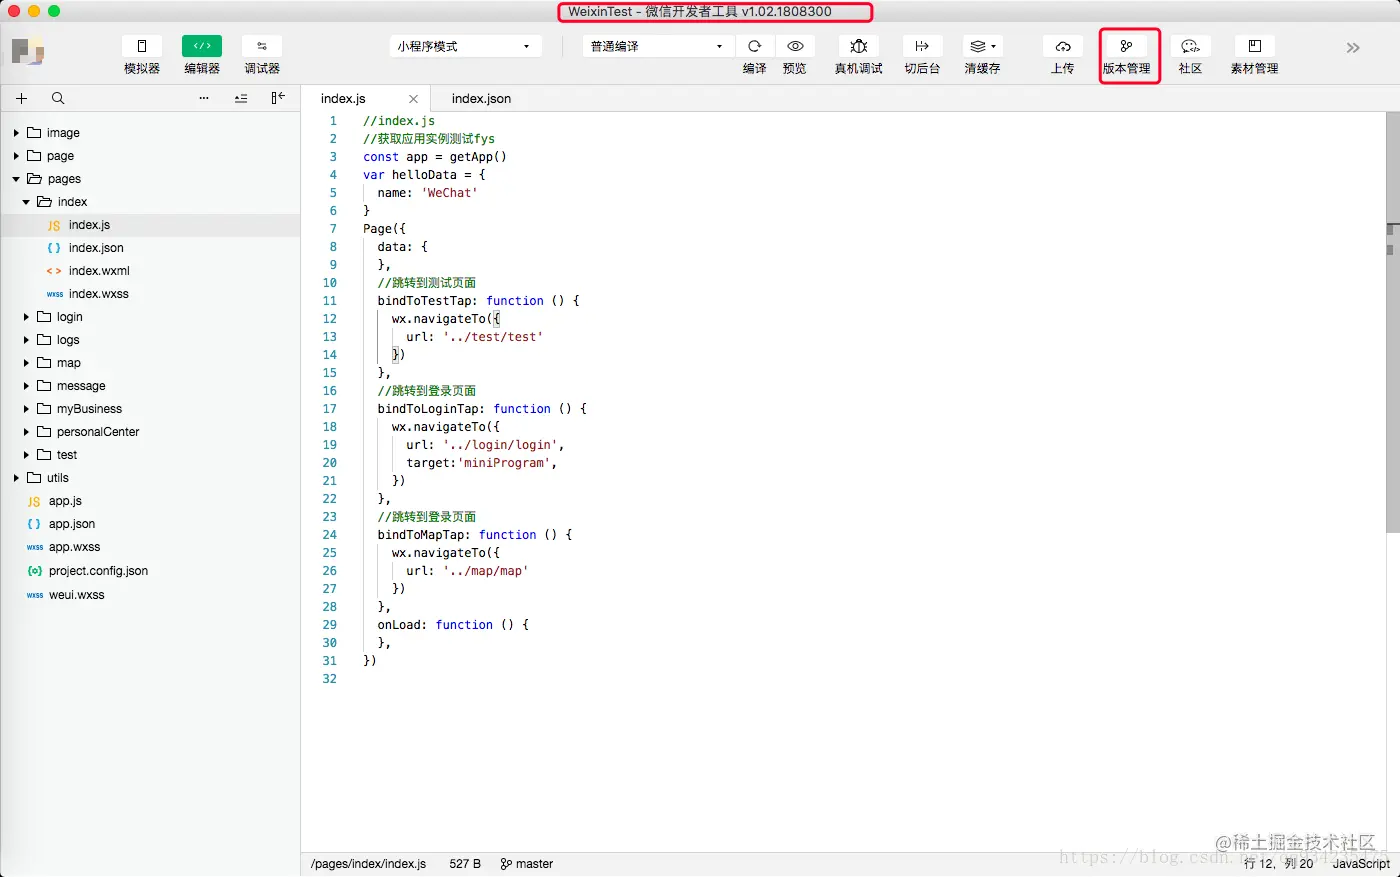Open the 普通编译 compile mode dropdown
The height and width of the screenshot is (877, 1400).
pos(658,46)
